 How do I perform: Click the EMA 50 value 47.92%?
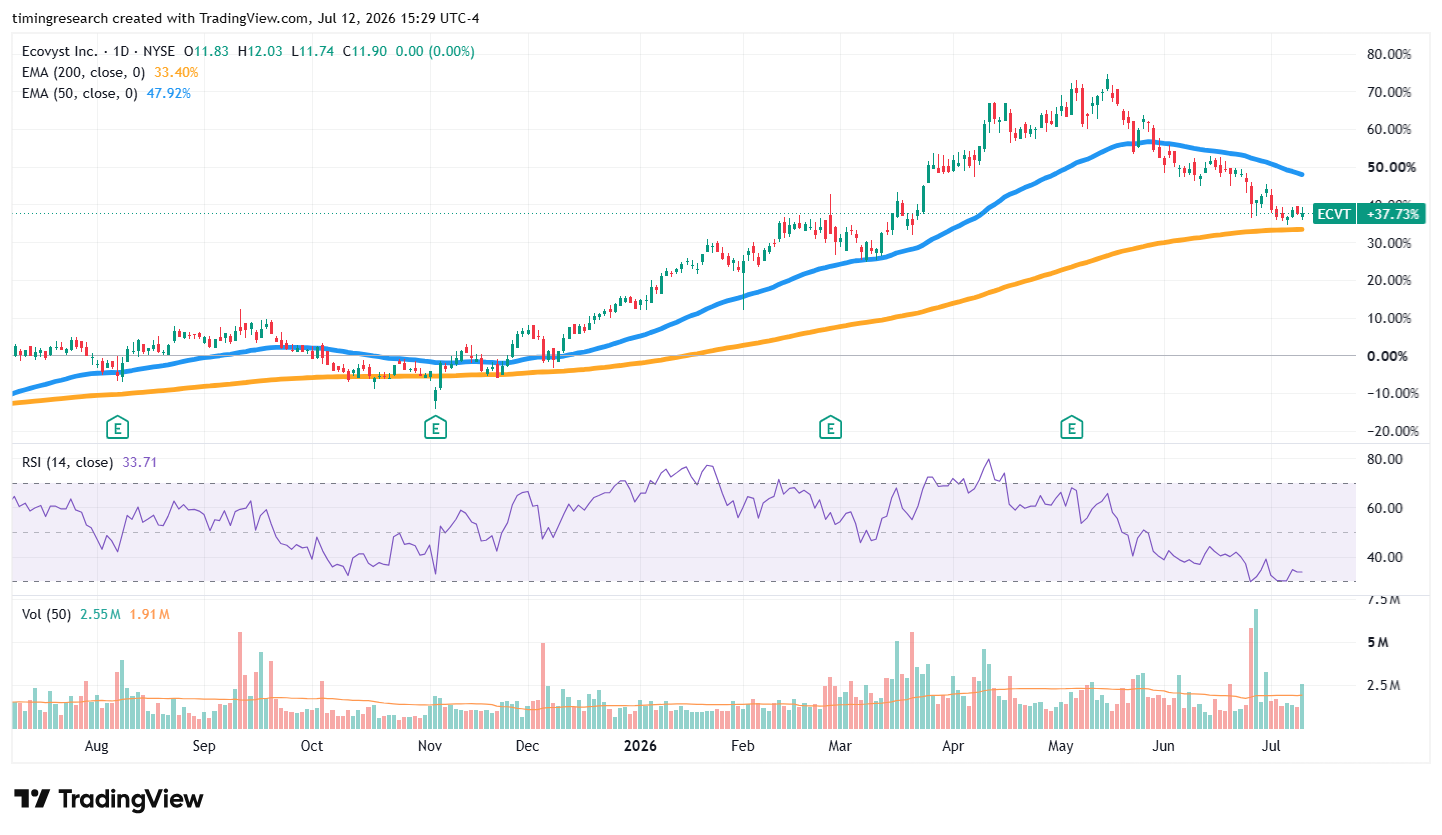point(168,93)
